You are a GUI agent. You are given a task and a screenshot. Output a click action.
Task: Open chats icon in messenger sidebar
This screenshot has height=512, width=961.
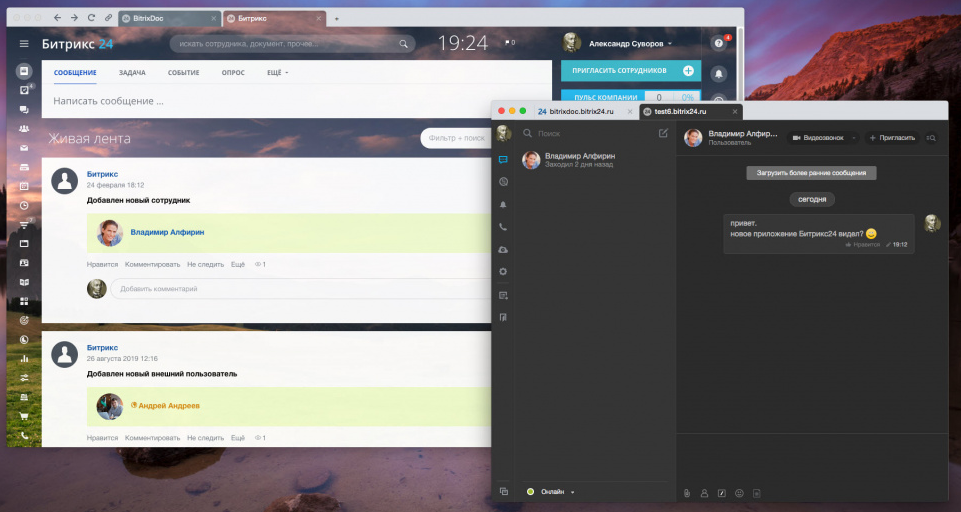pos(503,159)
